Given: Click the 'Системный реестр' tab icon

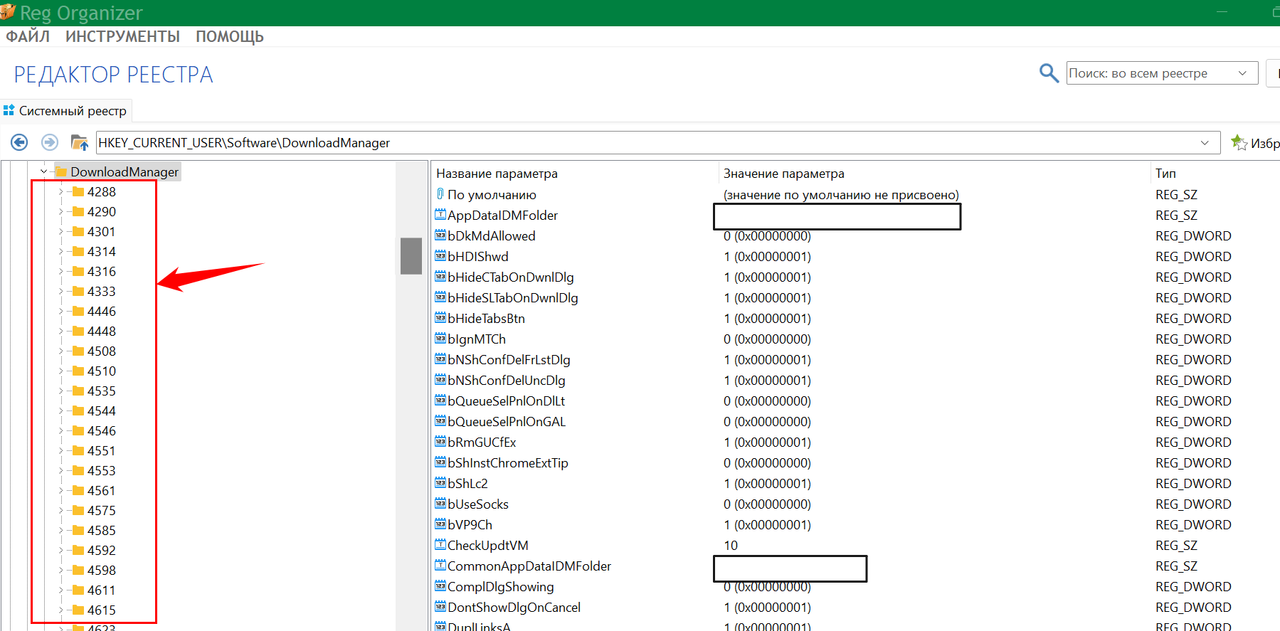Looking at the screenshot, I should [10, 111].
